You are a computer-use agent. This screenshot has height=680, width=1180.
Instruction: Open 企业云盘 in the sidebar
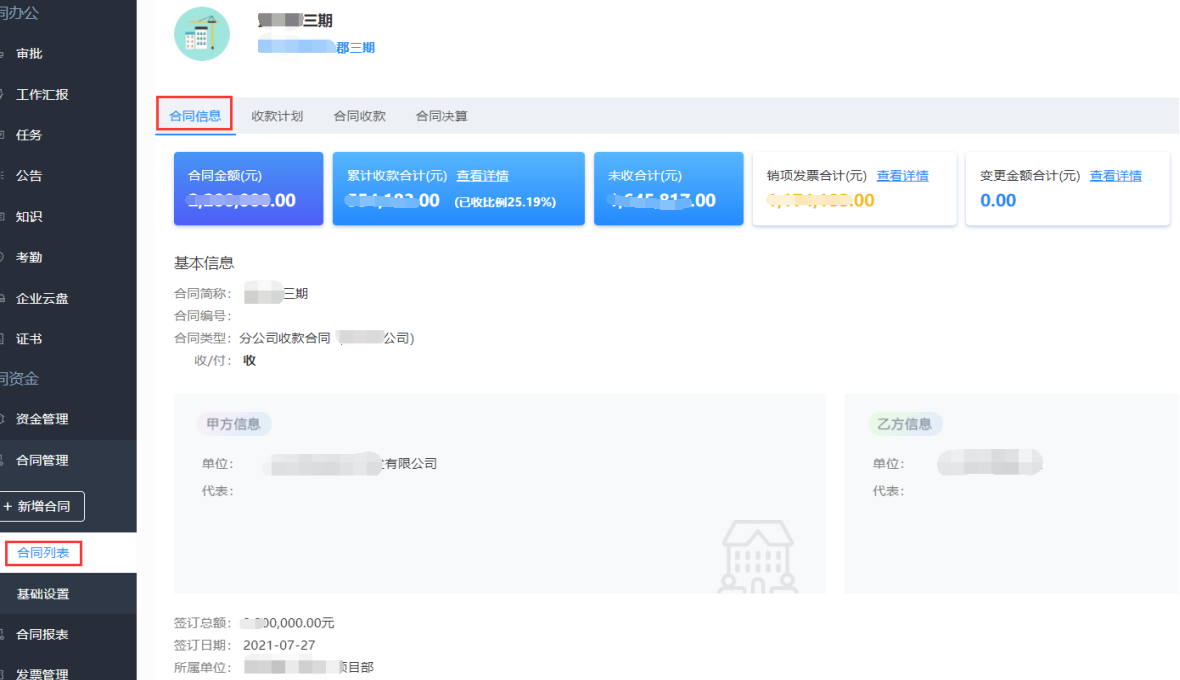point(42,298)
